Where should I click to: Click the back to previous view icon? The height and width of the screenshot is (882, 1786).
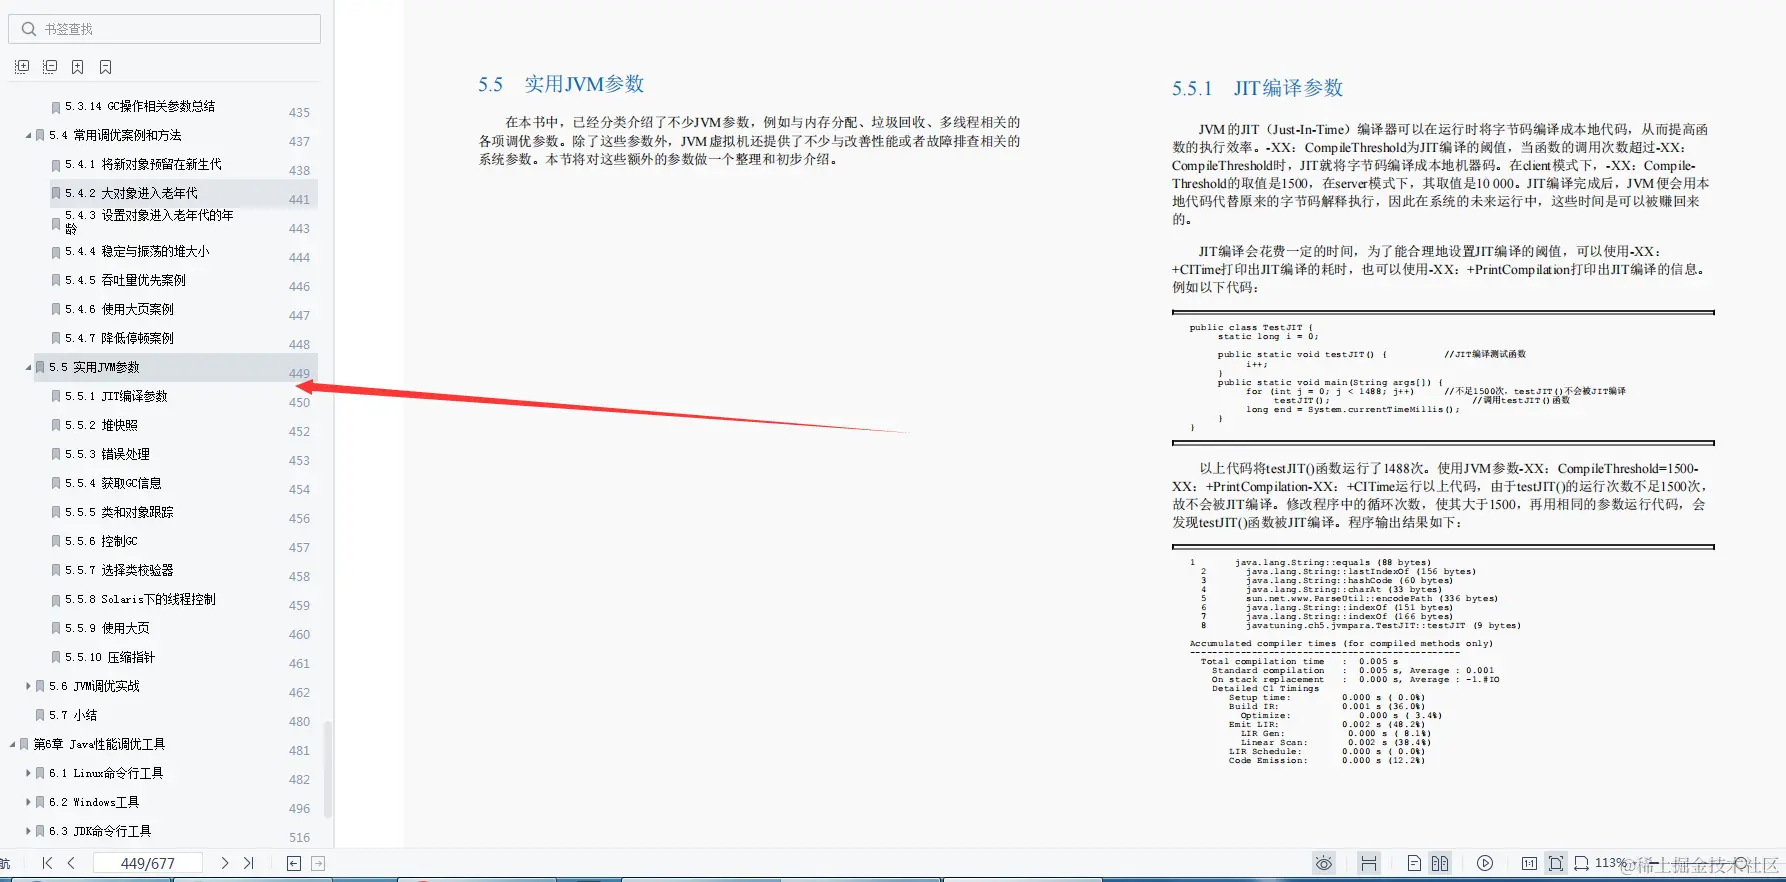(294, 863)
